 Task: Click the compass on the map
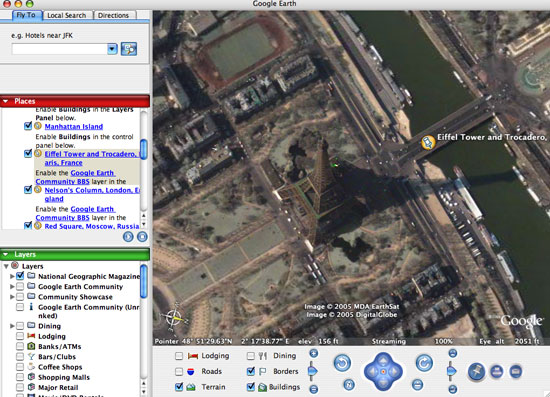[174, 318]
